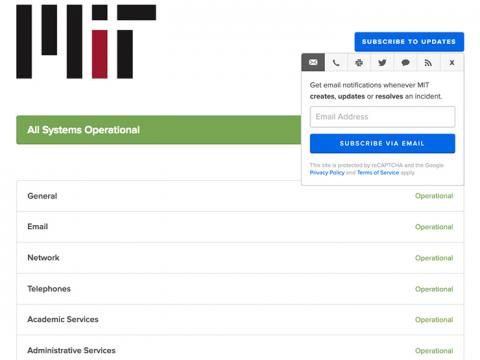Click Operational status for Telephones
The image size is (480, 360).
[434, 289]
